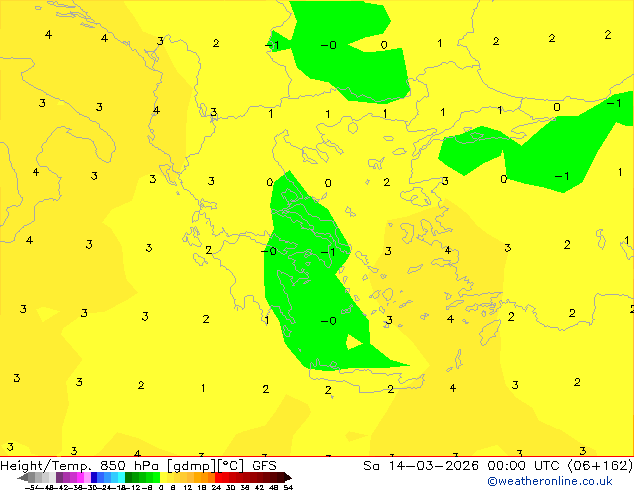This screenshot has height=490, width=634.
Task: Click the dark maroon right arrow end of the color scale
Action: coord(288,477)
